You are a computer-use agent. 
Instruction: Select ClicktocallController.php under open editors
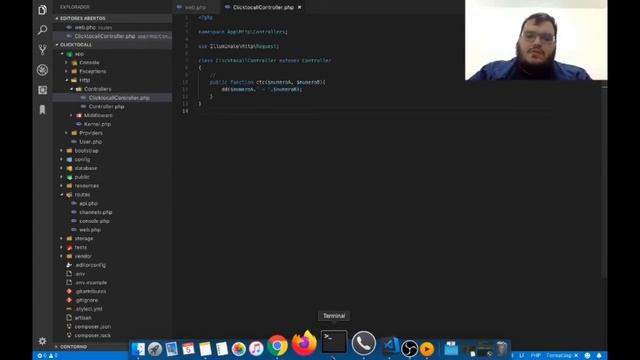[104, 36]
